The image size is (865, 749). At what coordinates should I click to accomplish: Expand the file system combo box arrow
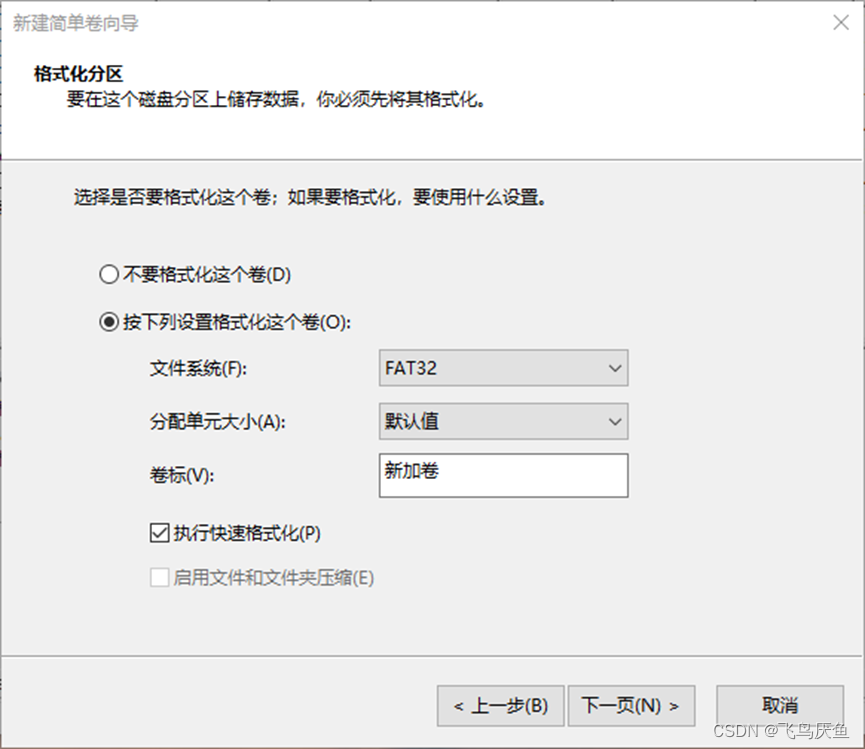[617, 368]
